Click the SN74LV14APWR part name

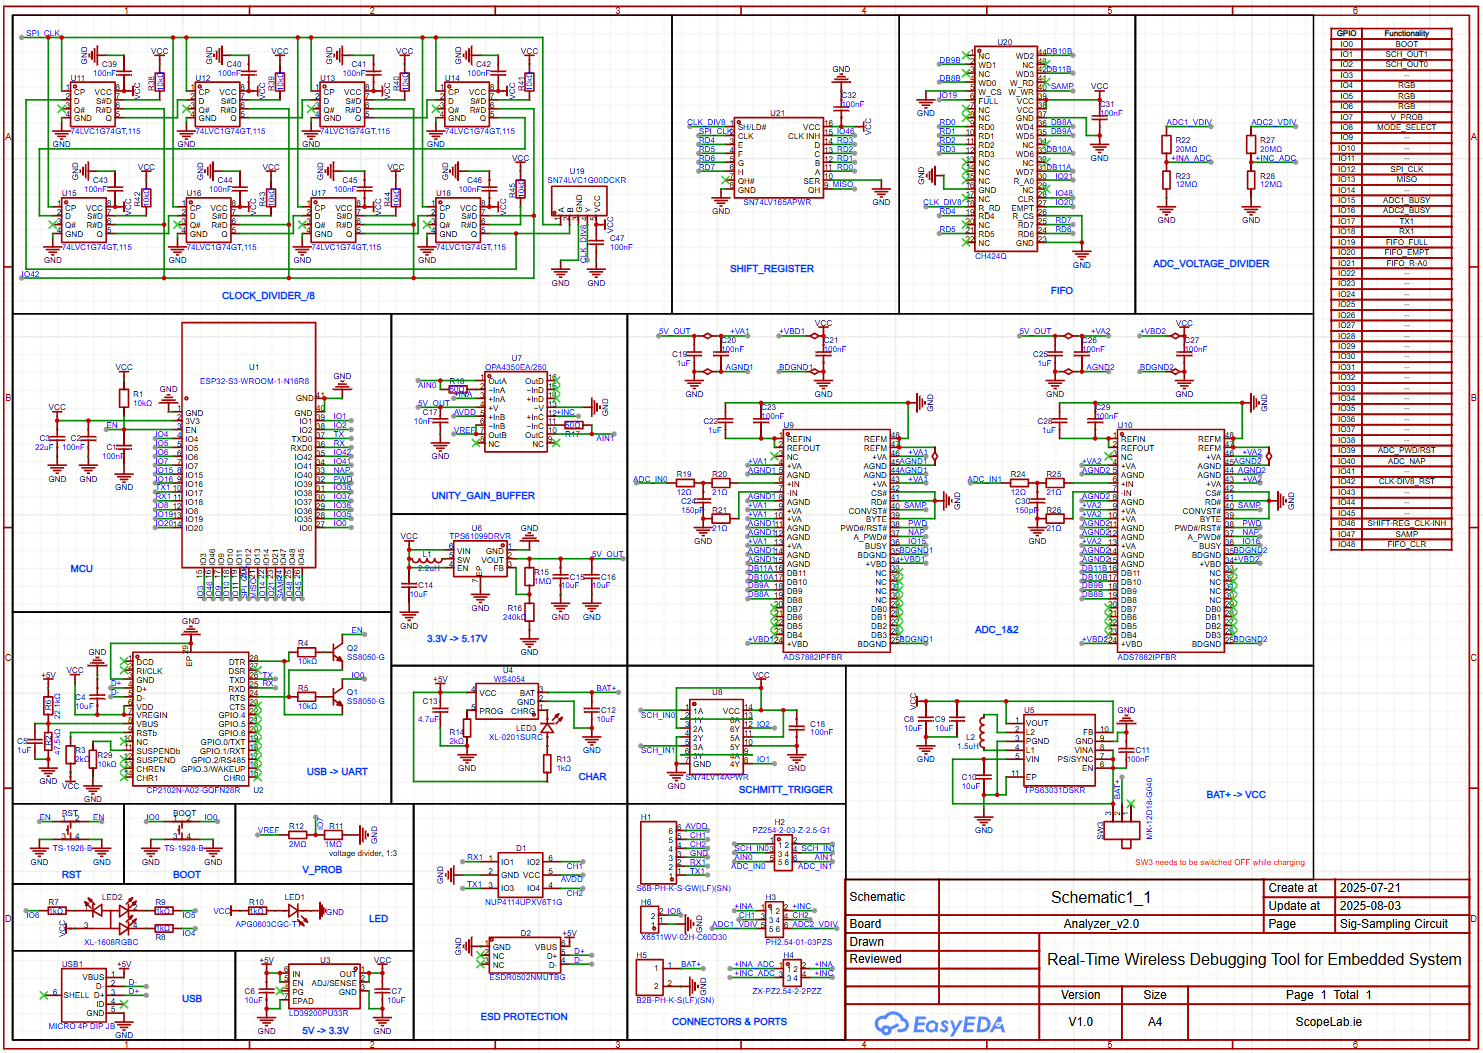coord(717,777)
